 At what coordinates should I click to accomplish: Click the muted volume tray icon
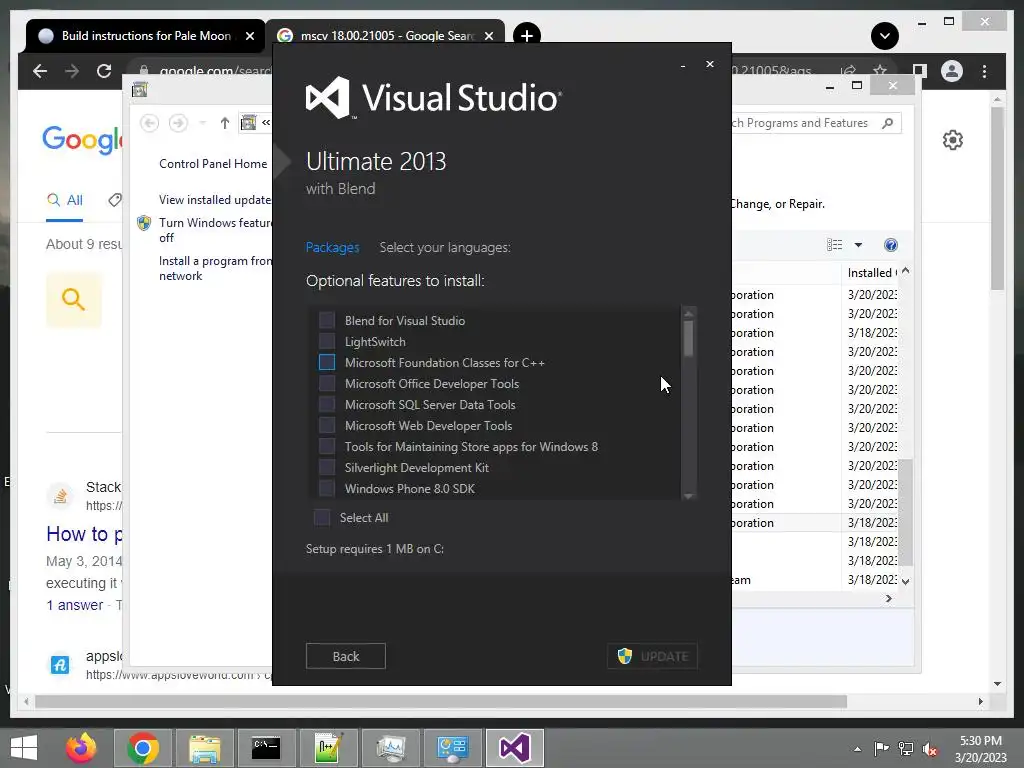pyautogui.click(x=930, y=749)
